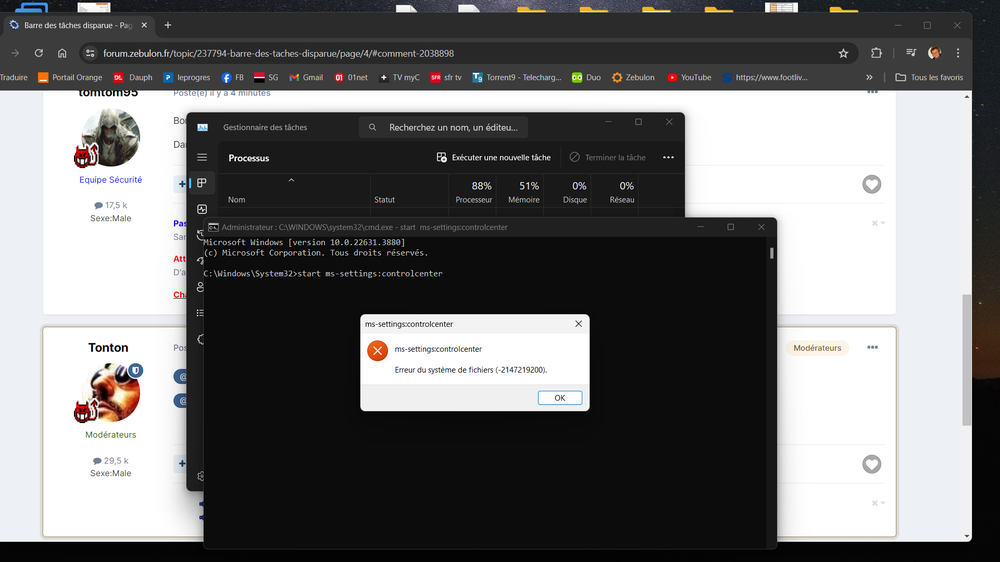Open a new Chrome tab
The height and width of the screenshot is (562, 1000).
(168, 25)
